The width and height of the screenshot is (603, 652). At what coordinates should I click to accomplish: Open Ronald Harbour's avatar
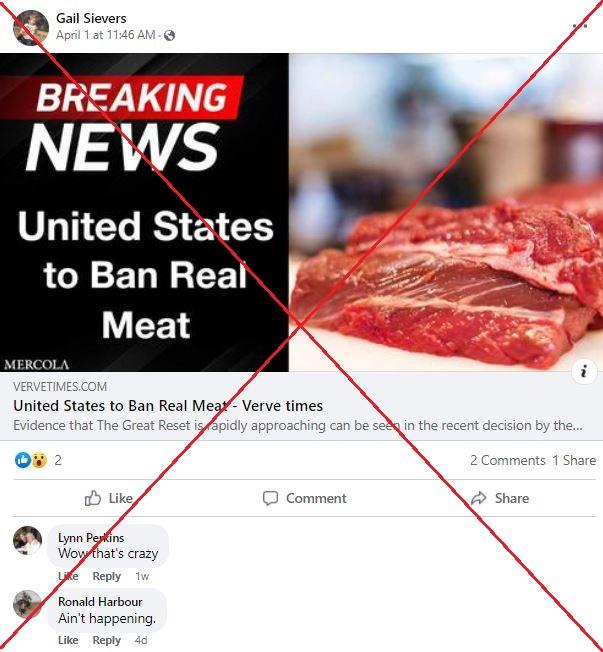coord(27,604)
